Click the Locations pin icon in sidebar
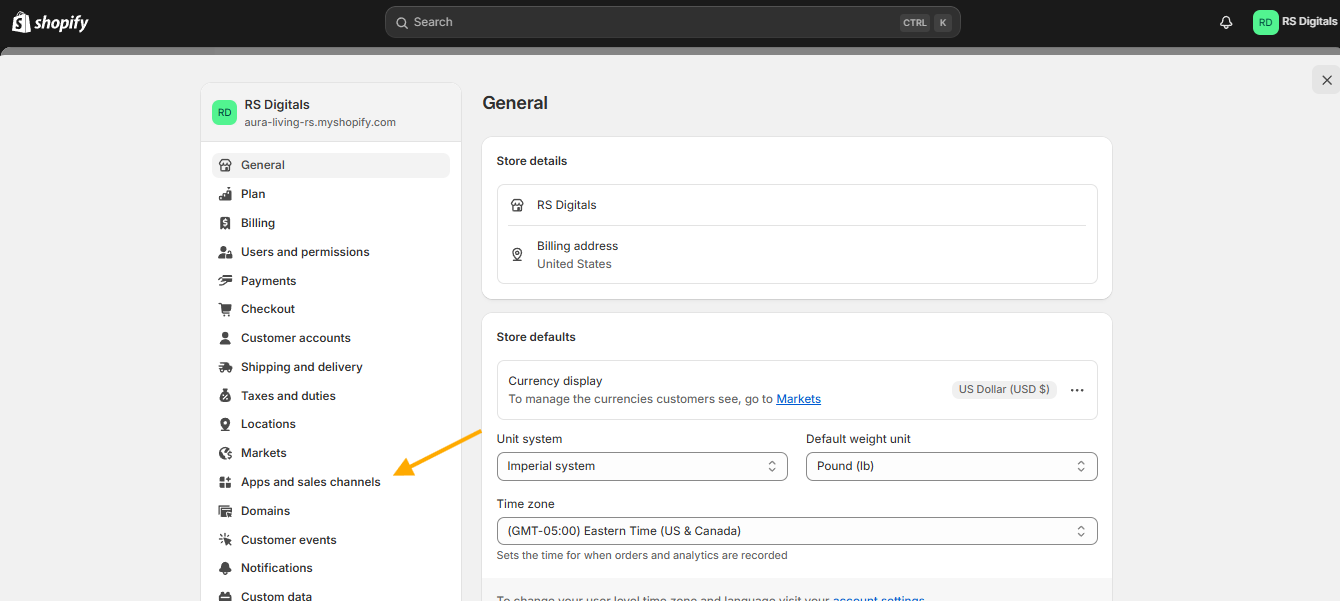Viewport: 1340px width, 601px height. point(225,424)
